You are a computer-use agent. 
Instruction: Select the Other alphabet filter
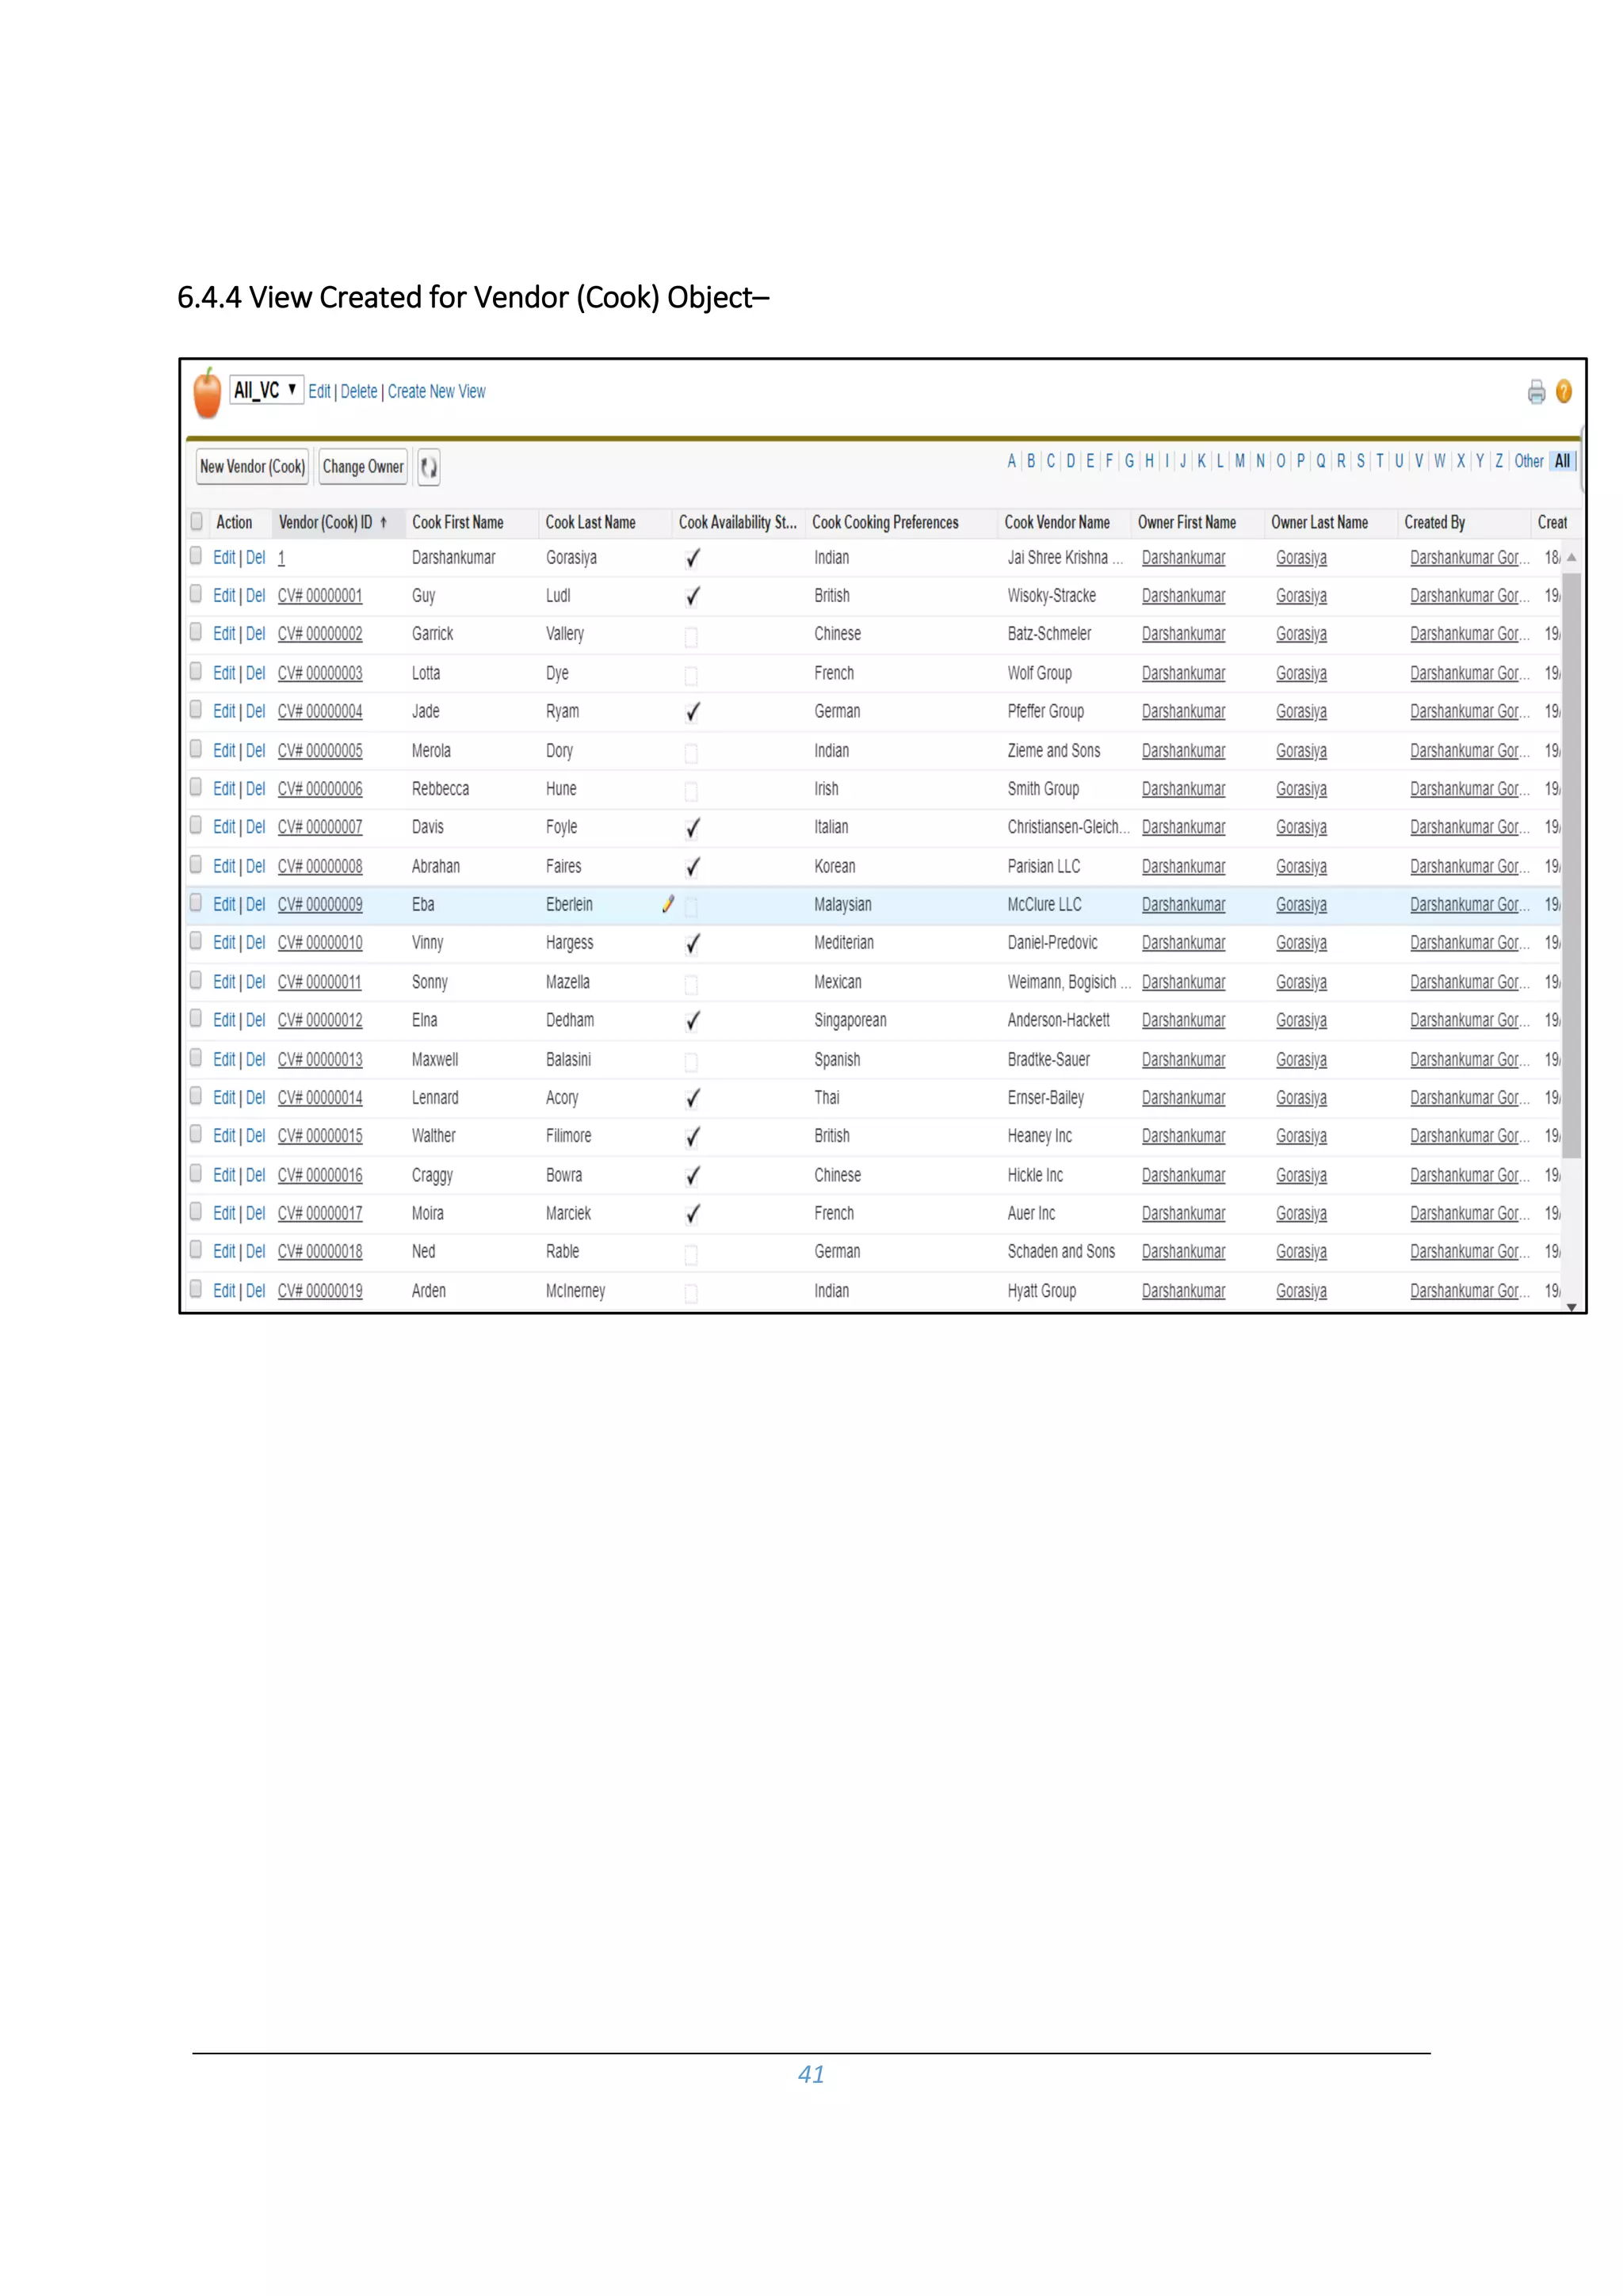[1528, 461]
